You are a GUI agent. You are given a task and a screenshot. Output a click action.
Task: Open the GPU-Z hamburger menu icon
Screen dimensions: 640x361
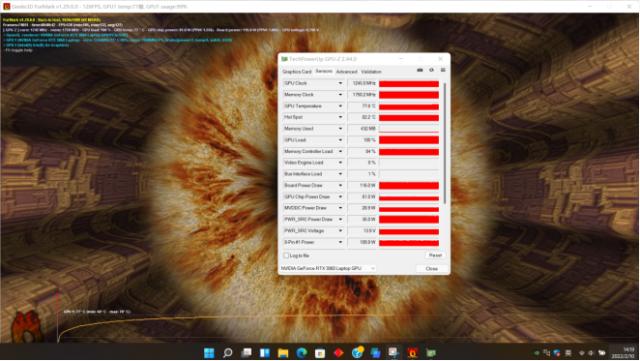pos(443,70)
